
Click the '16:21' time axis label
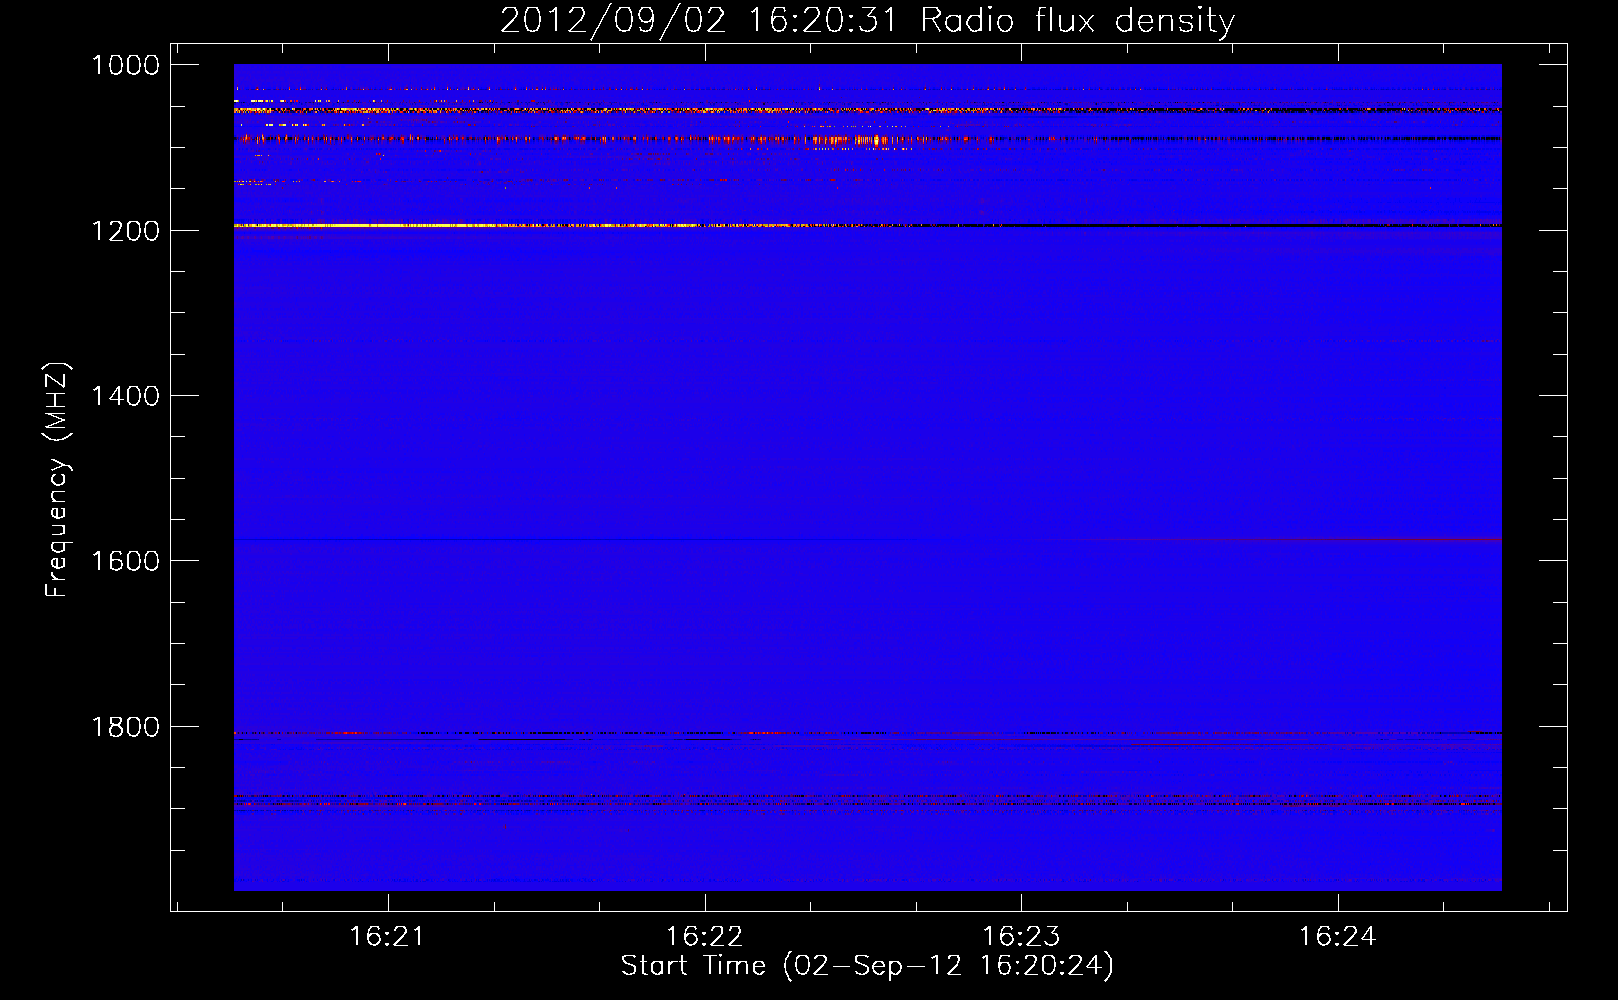click(387, 936)
